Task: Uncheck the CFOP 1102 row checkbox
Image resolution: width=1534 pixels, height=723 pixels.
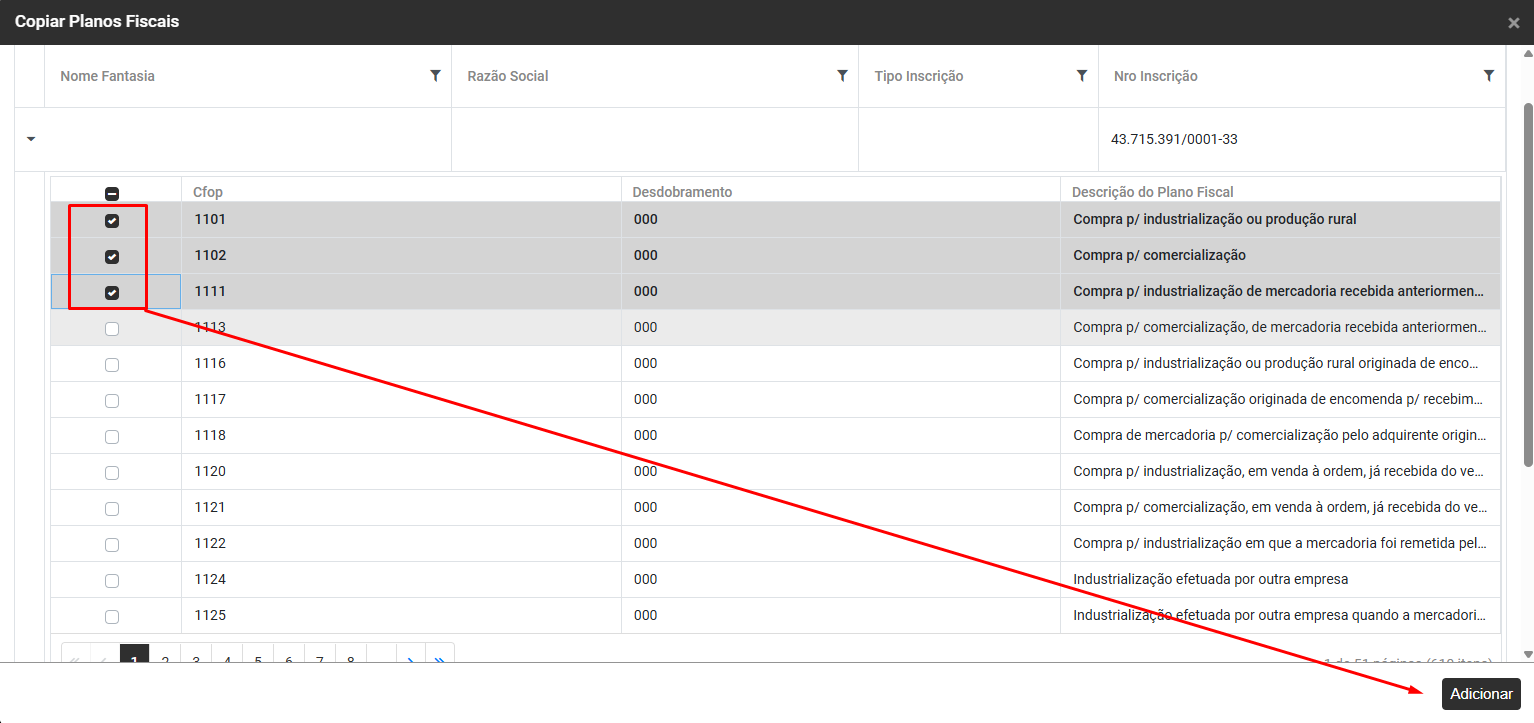Action: [x=112, y=256]
